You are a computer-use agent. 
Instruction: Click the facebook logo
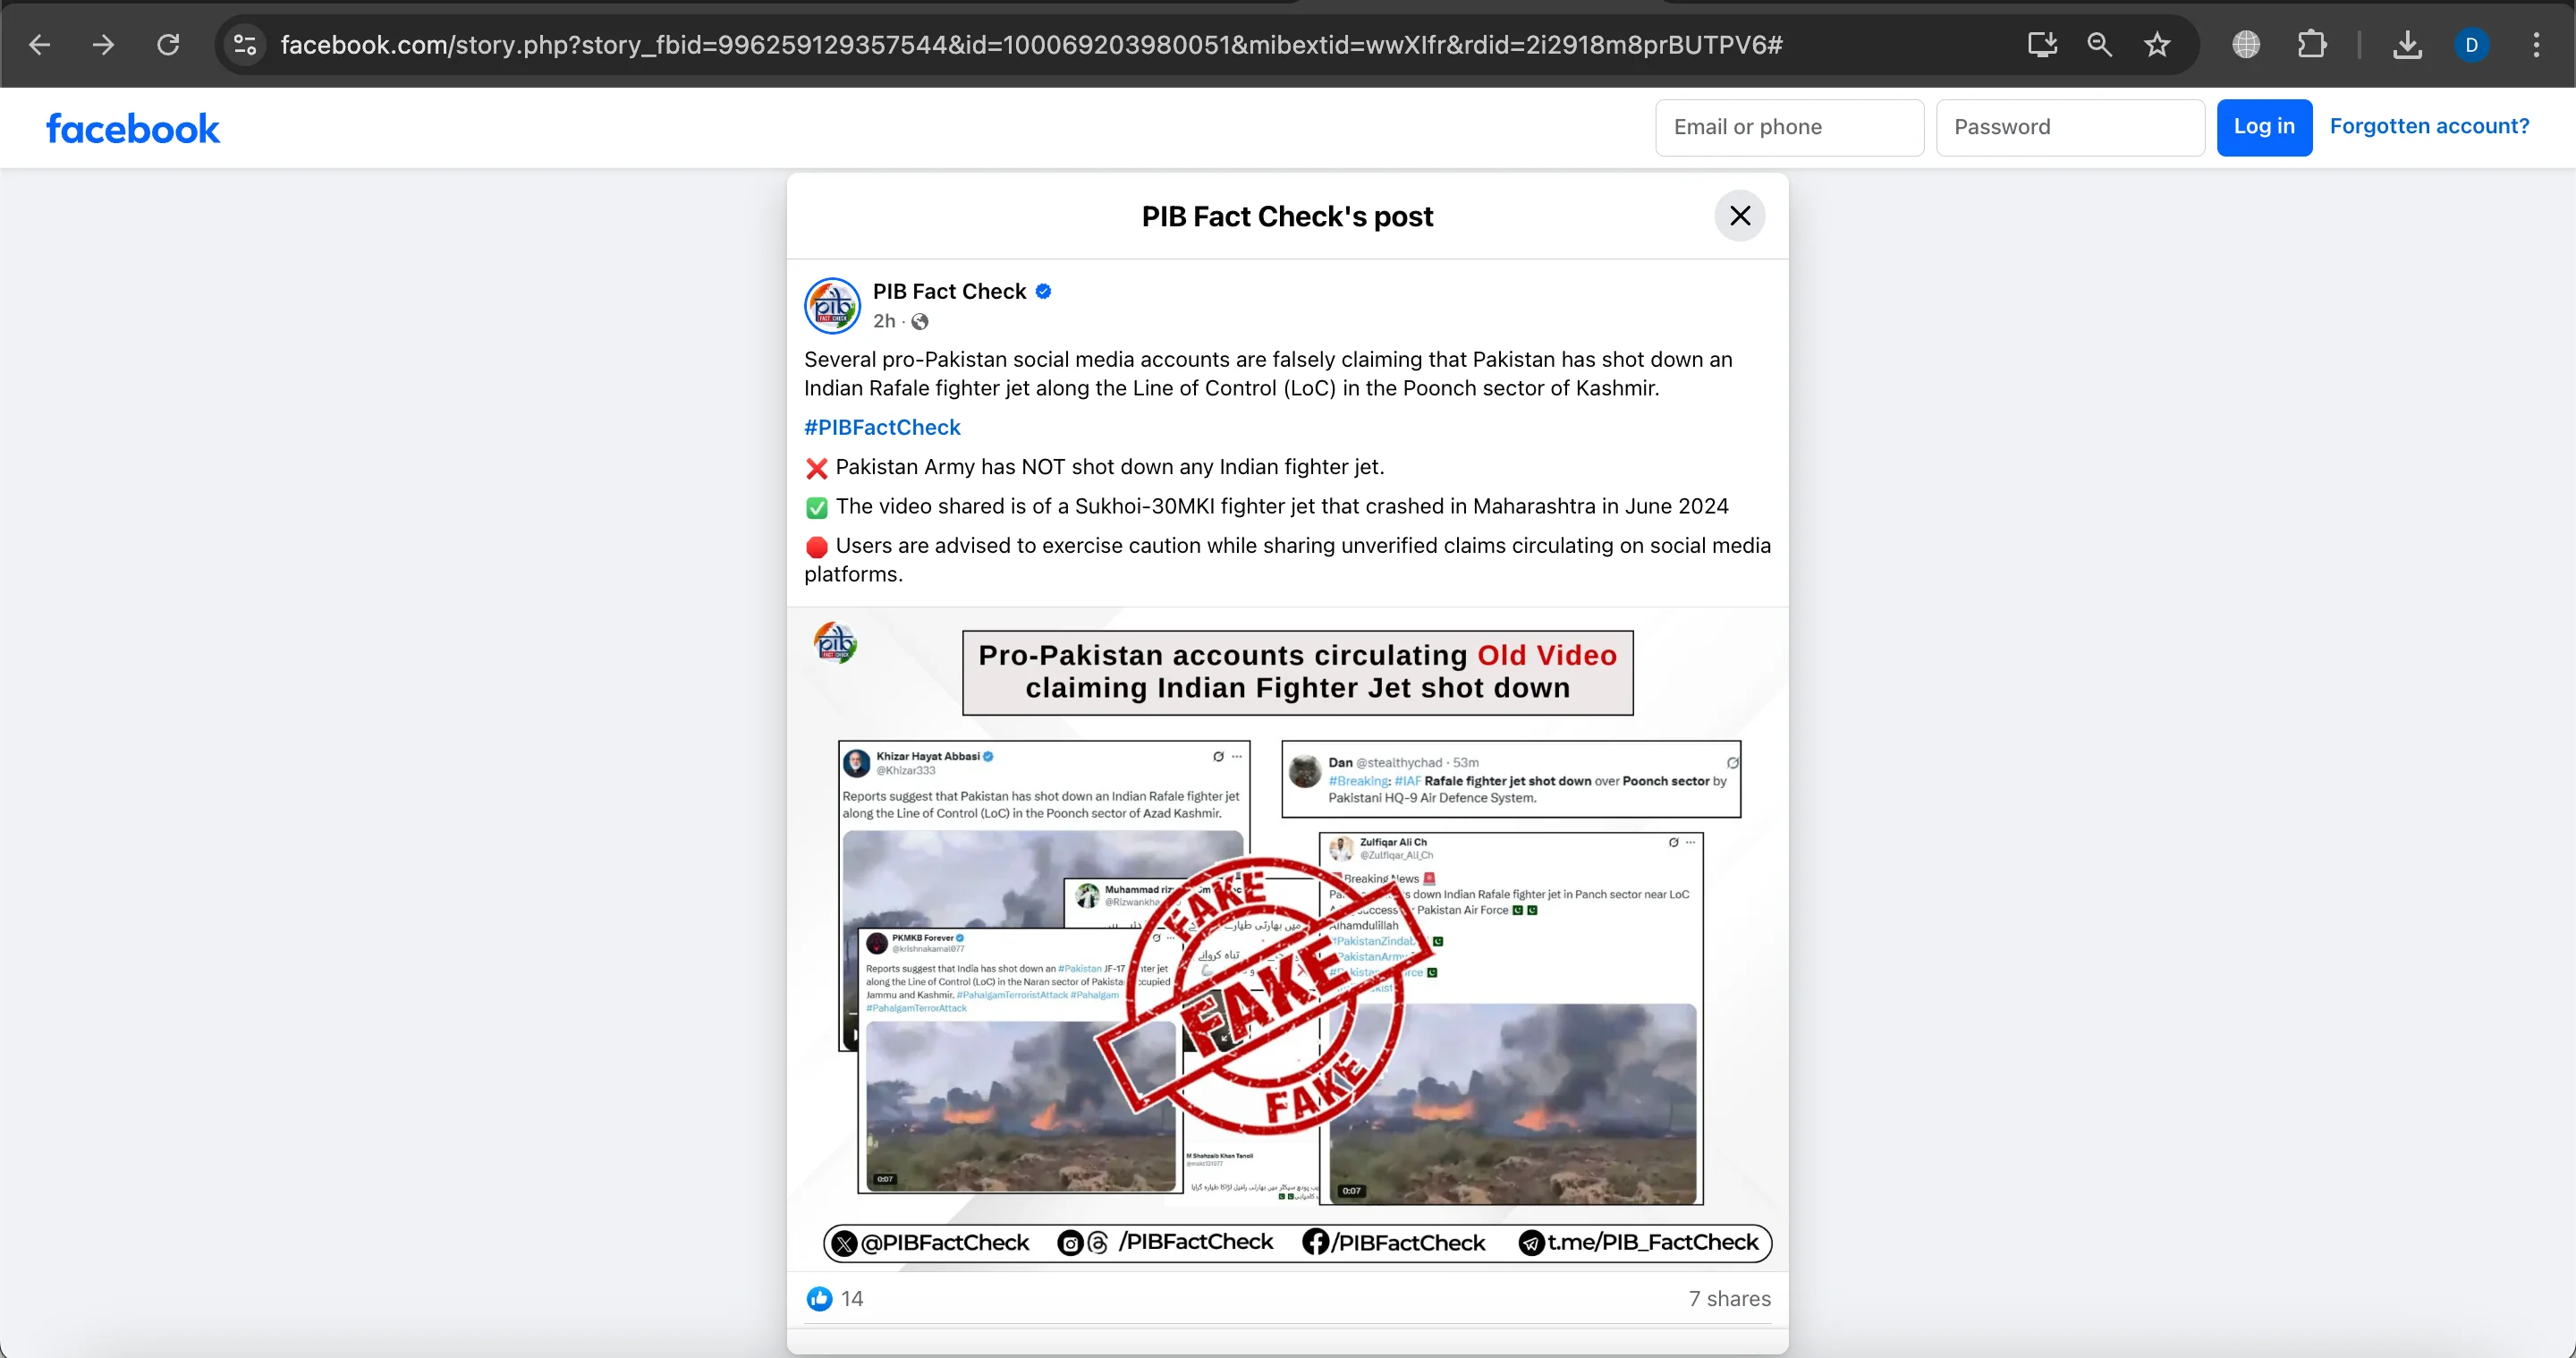pyautogui.click(x=133, y=129)
